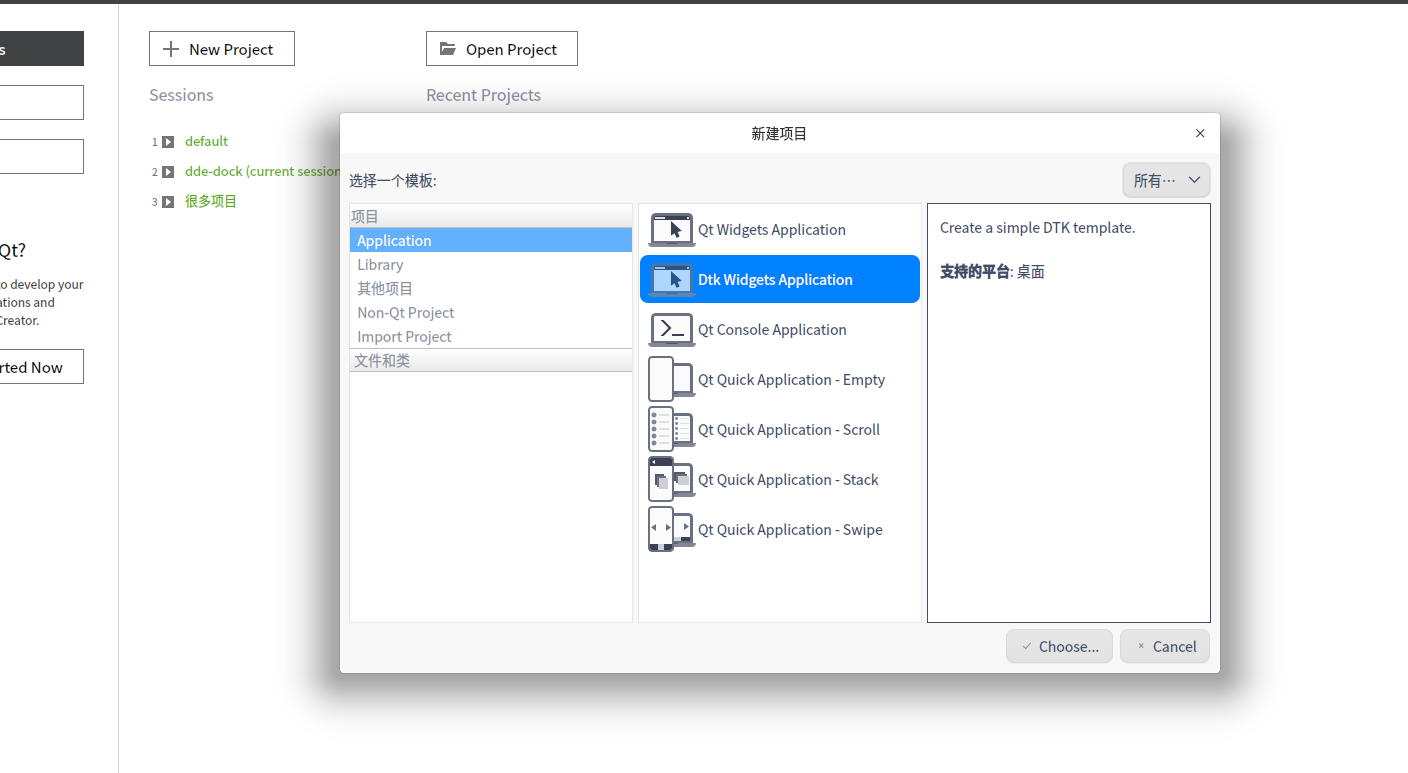
Task: Click the Qt Quick Application - Swipe label
Action: (790, 530)
